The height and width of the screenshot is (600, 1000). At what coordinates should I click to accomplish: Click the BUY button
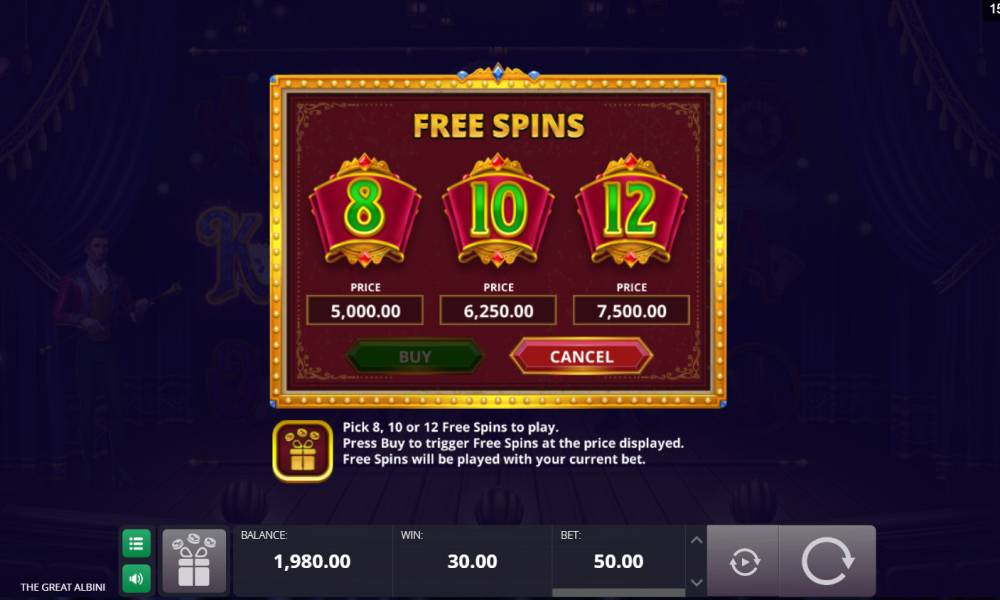tap(415, 356)
